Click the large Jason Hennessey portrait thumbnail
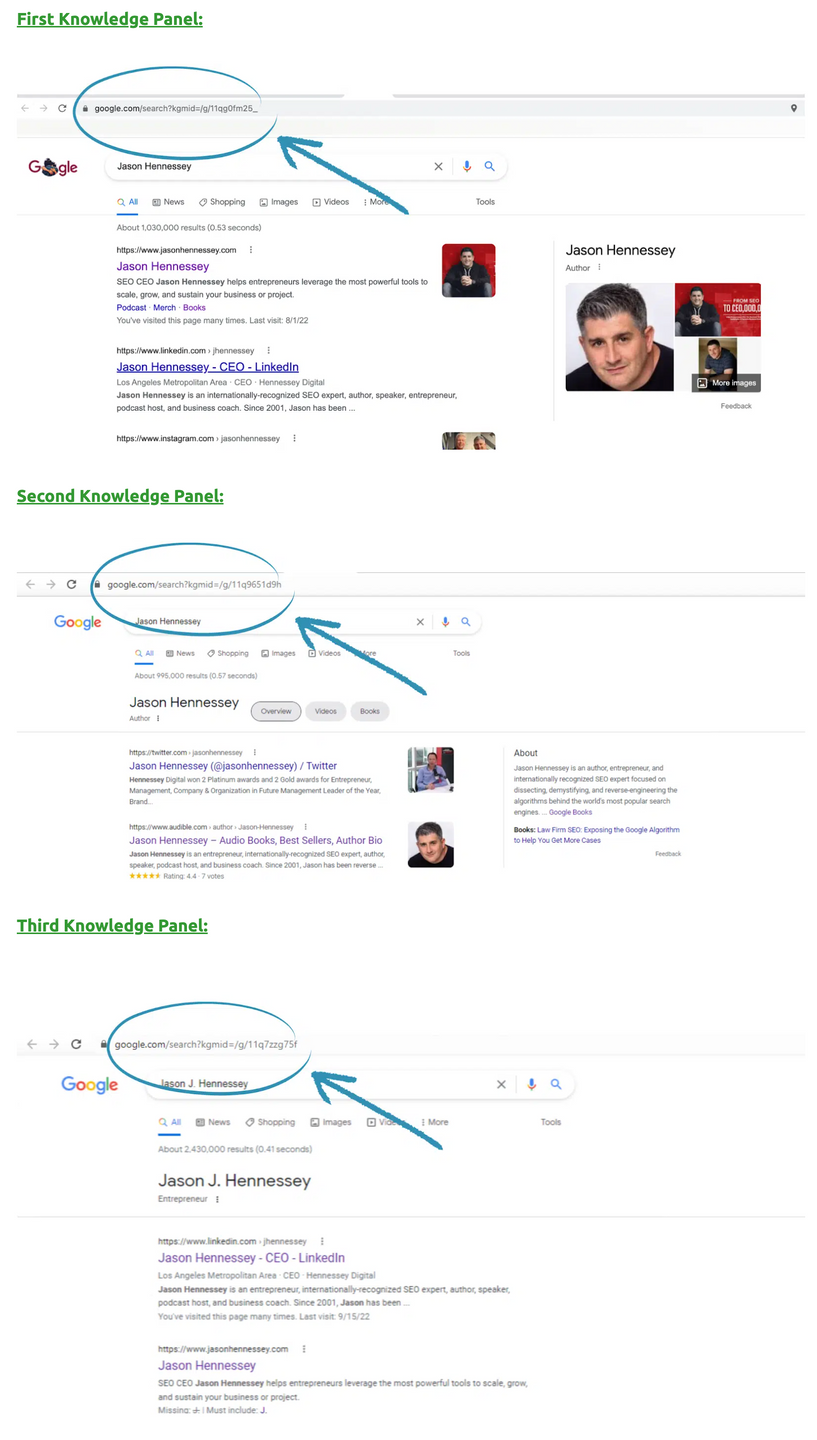This screenshot has height=1440, width=817. [619, 337]
